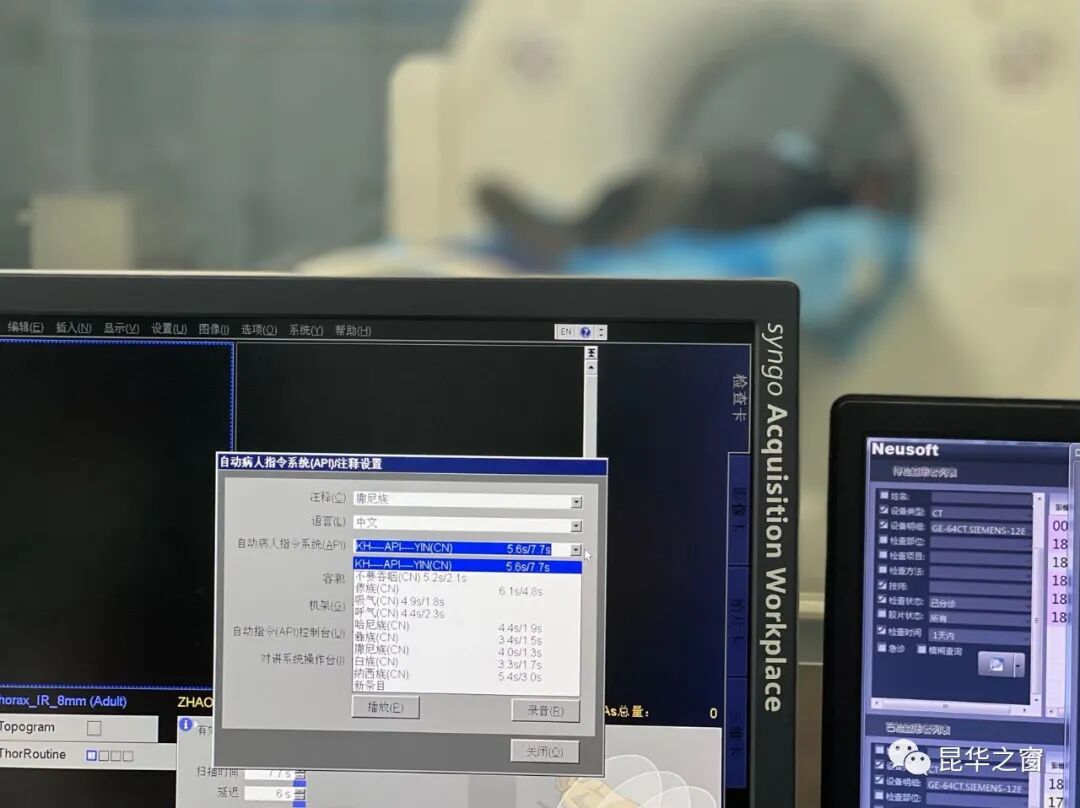Click the Neusoft filter panel horizontal scrollbar
1080x808 pixels.
(x=953, y=706)
